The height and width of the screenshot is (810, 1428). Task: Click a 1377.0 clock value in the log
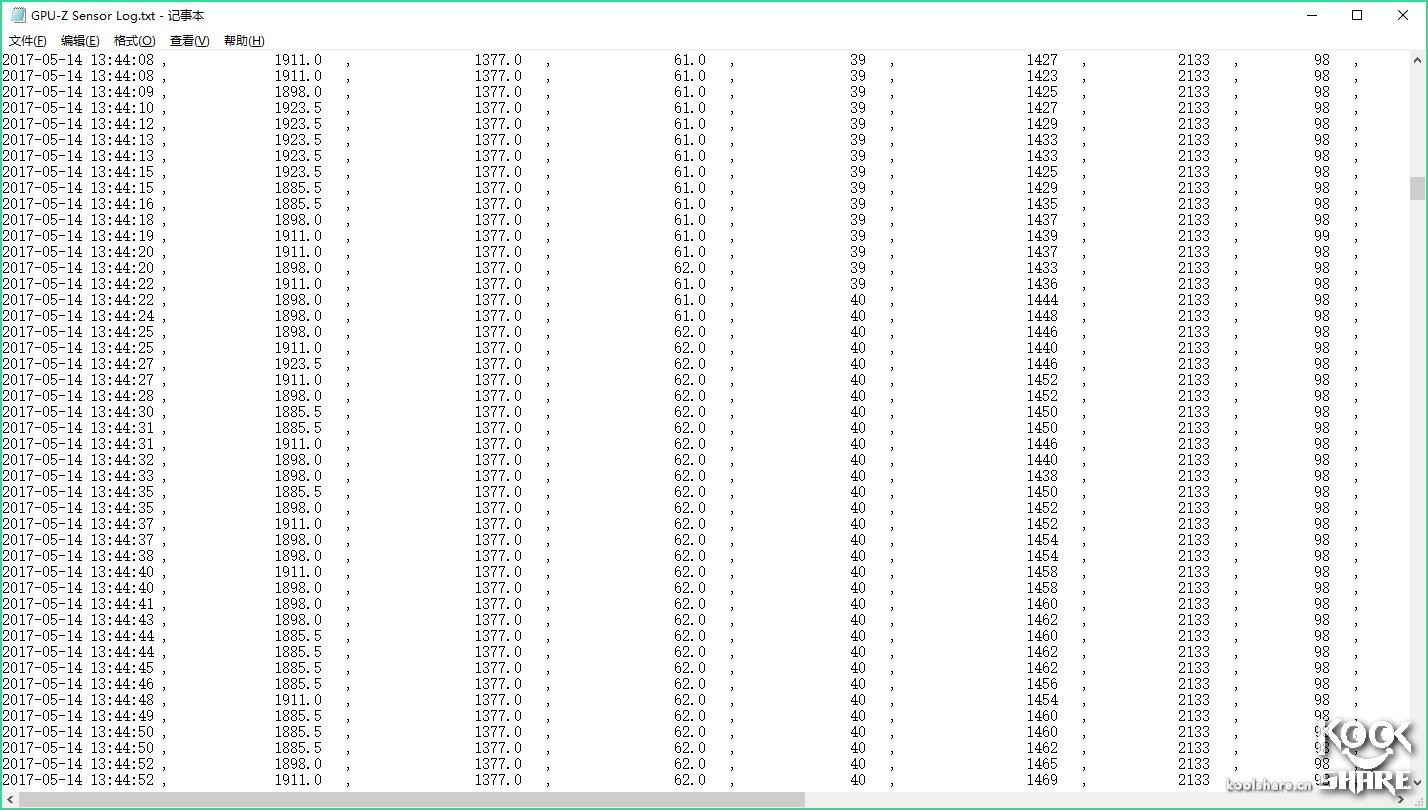coord(500,60)
